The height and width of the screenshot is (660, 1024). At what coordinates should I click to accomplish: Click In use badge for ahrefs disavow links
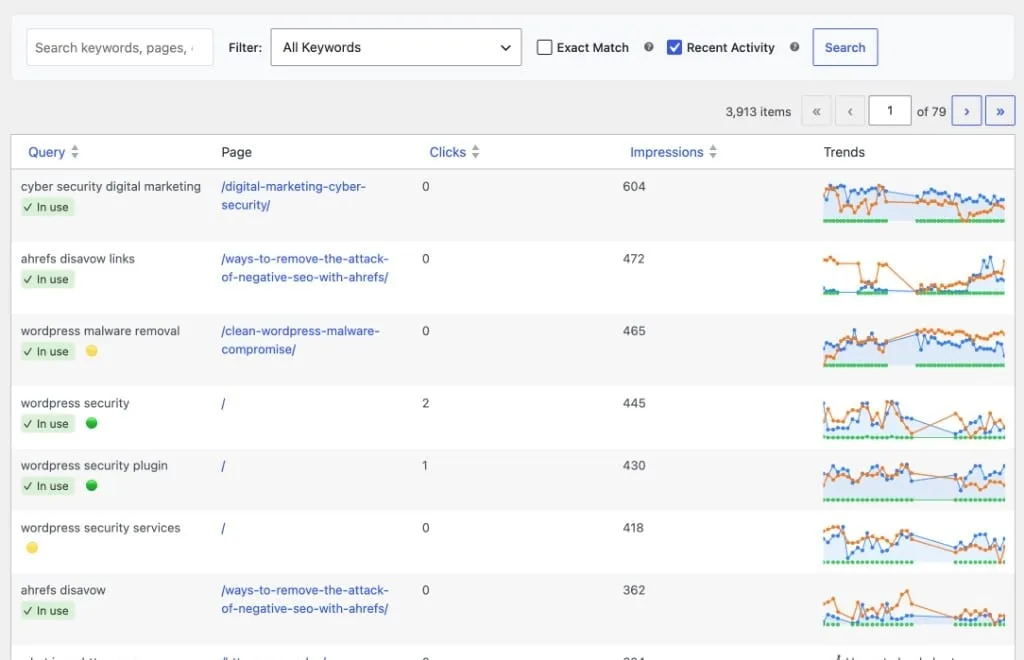tap(47, 279)
